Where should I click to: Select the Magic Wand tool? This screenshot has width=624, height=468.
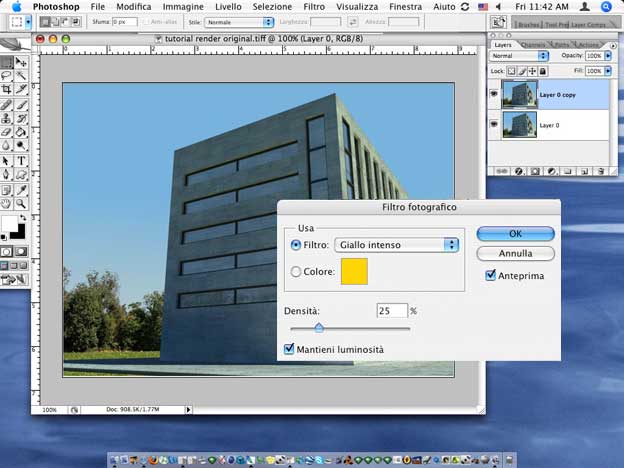click(21, 75)
